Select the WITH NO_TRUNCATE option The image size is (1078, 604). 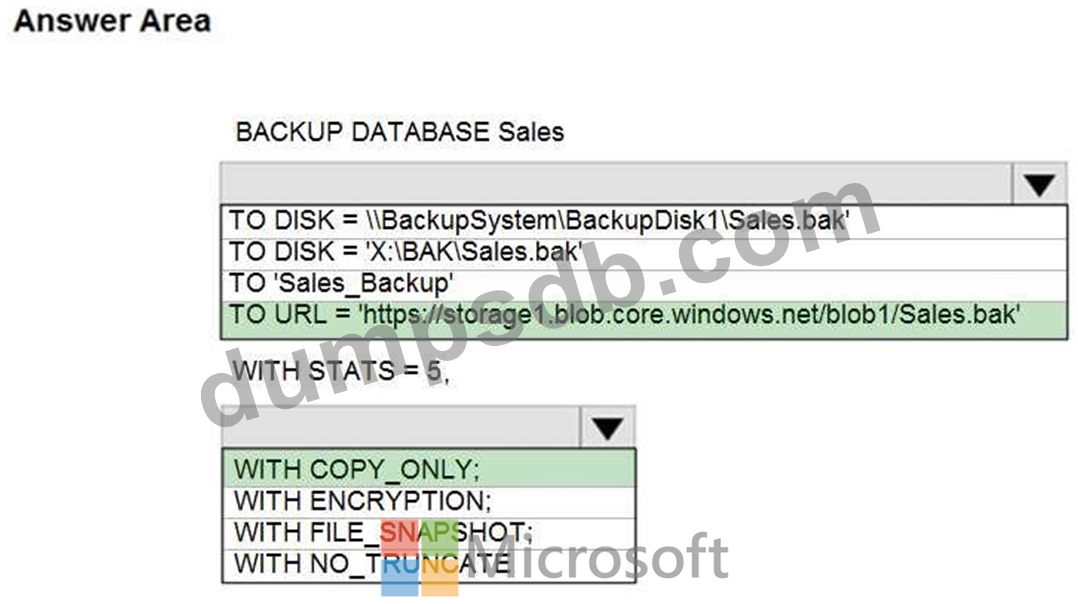(372, 563)
